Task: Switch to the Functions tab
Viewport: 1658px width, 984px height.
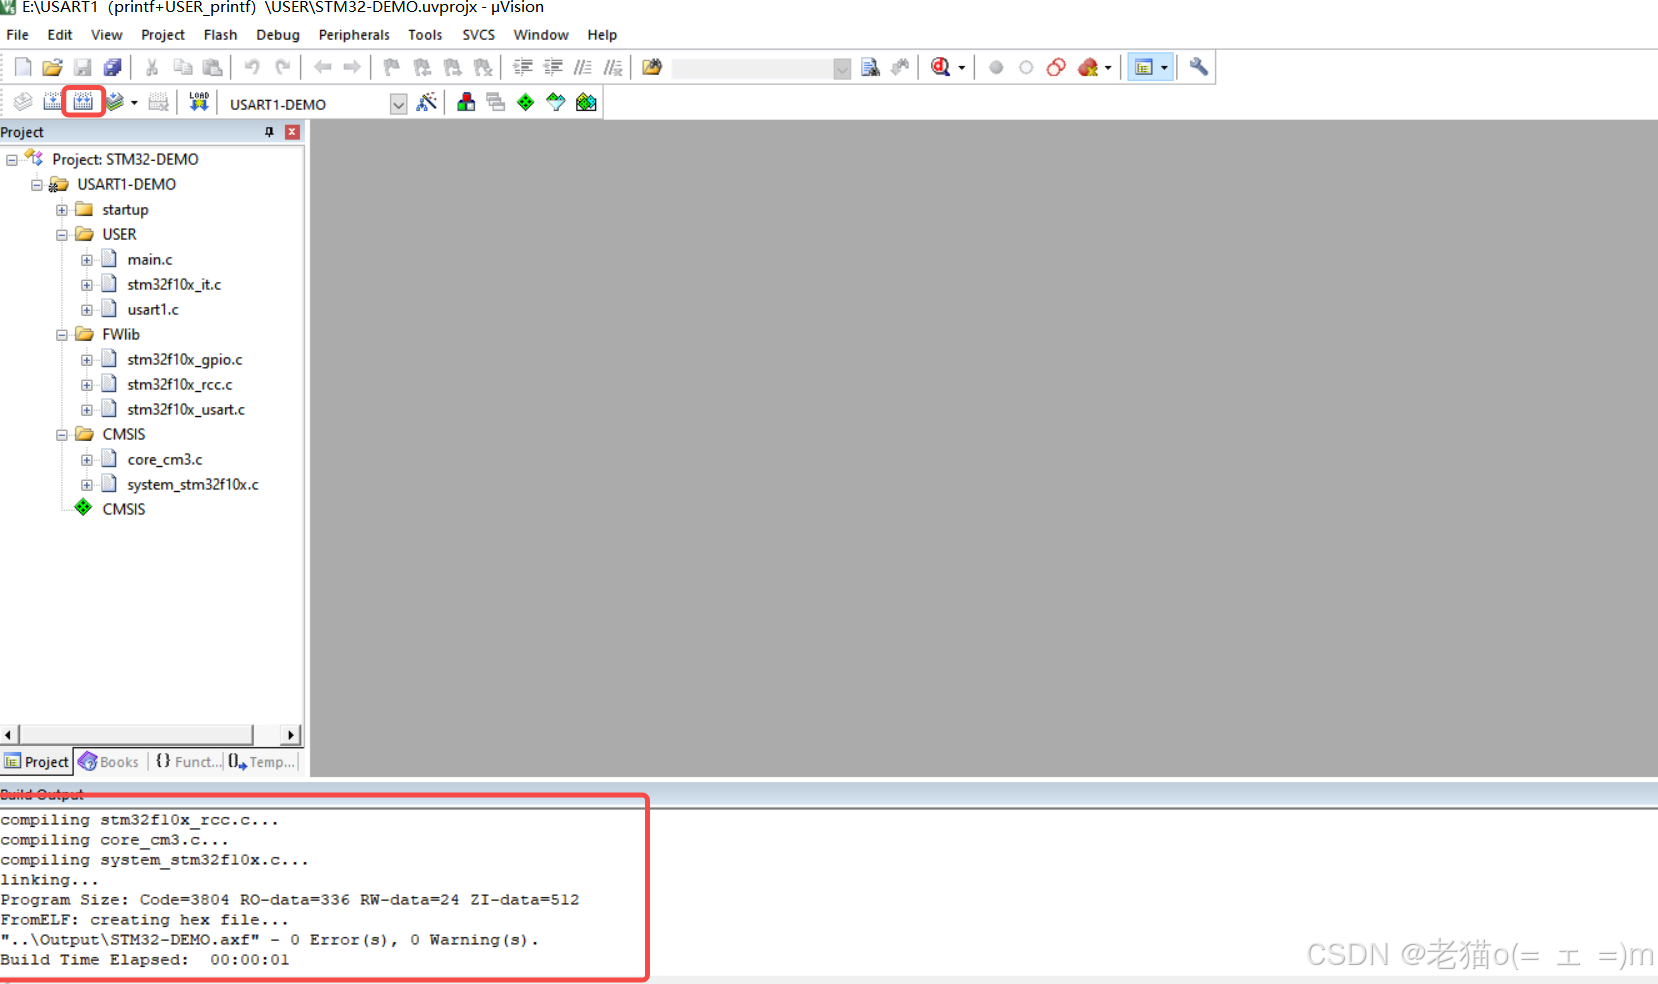Action: point(187,762)
